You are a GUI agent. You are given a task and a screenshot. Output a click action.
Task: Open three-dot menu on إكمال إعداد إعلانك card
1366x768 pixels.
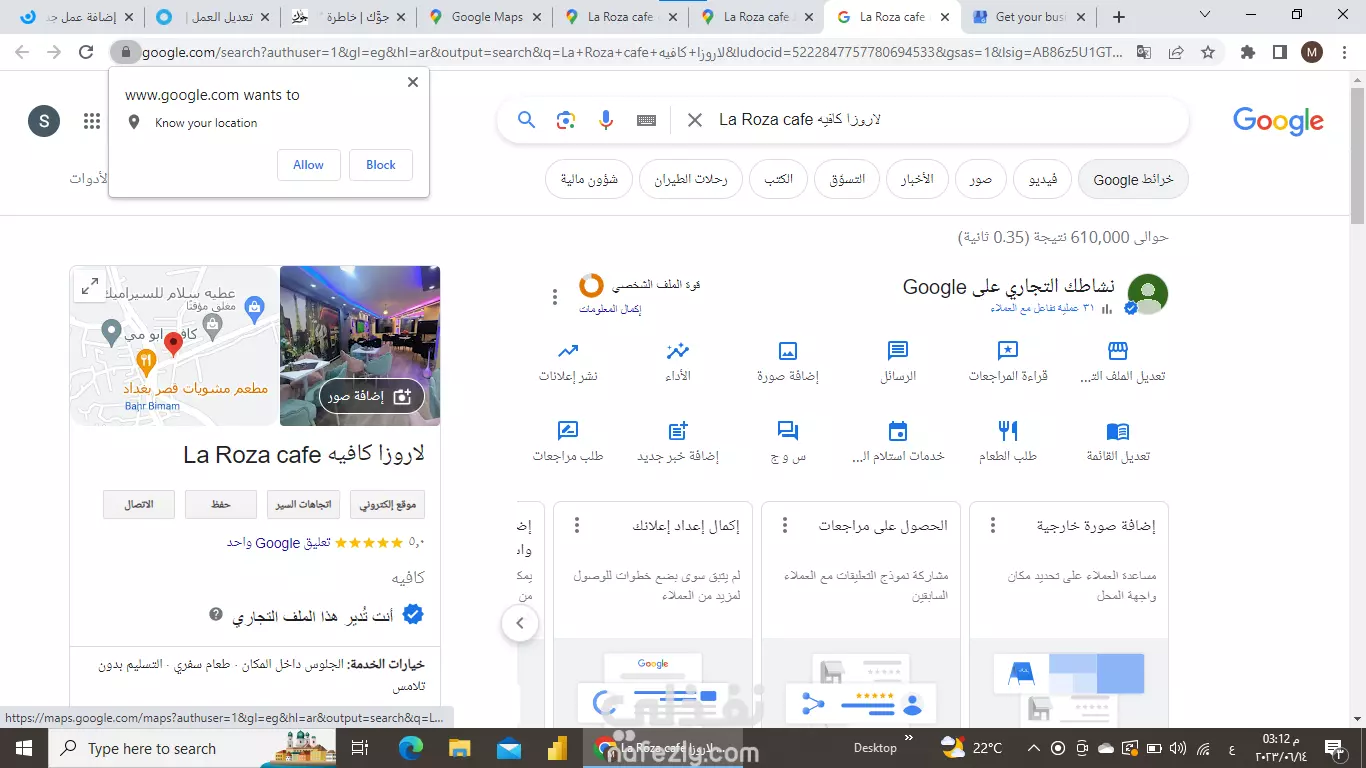click(x=577, y=525)
